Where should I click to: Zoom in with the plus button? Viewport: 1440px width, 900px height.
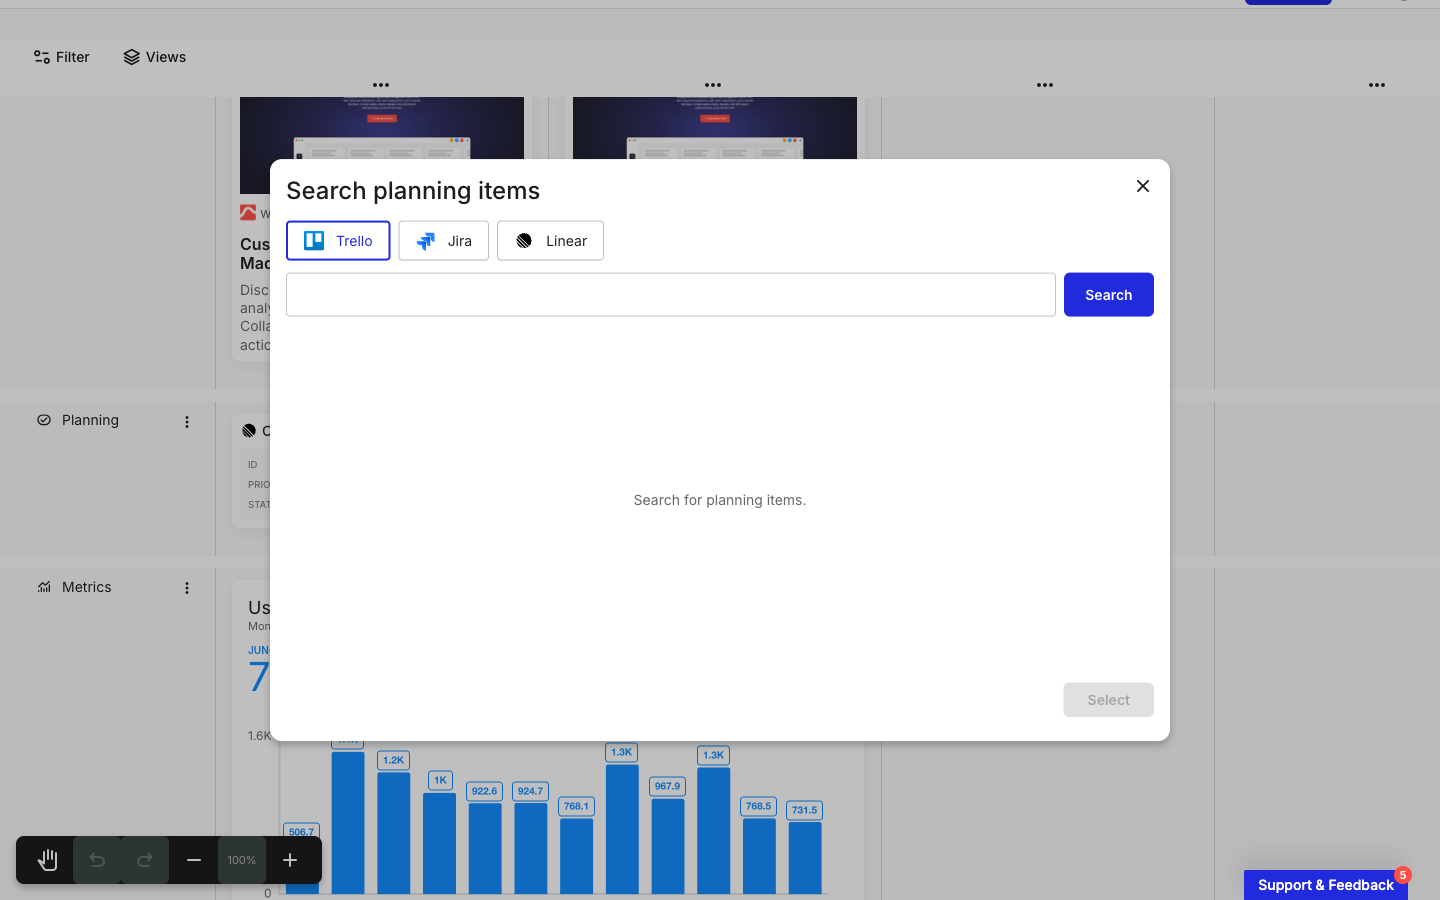point(290,860)
